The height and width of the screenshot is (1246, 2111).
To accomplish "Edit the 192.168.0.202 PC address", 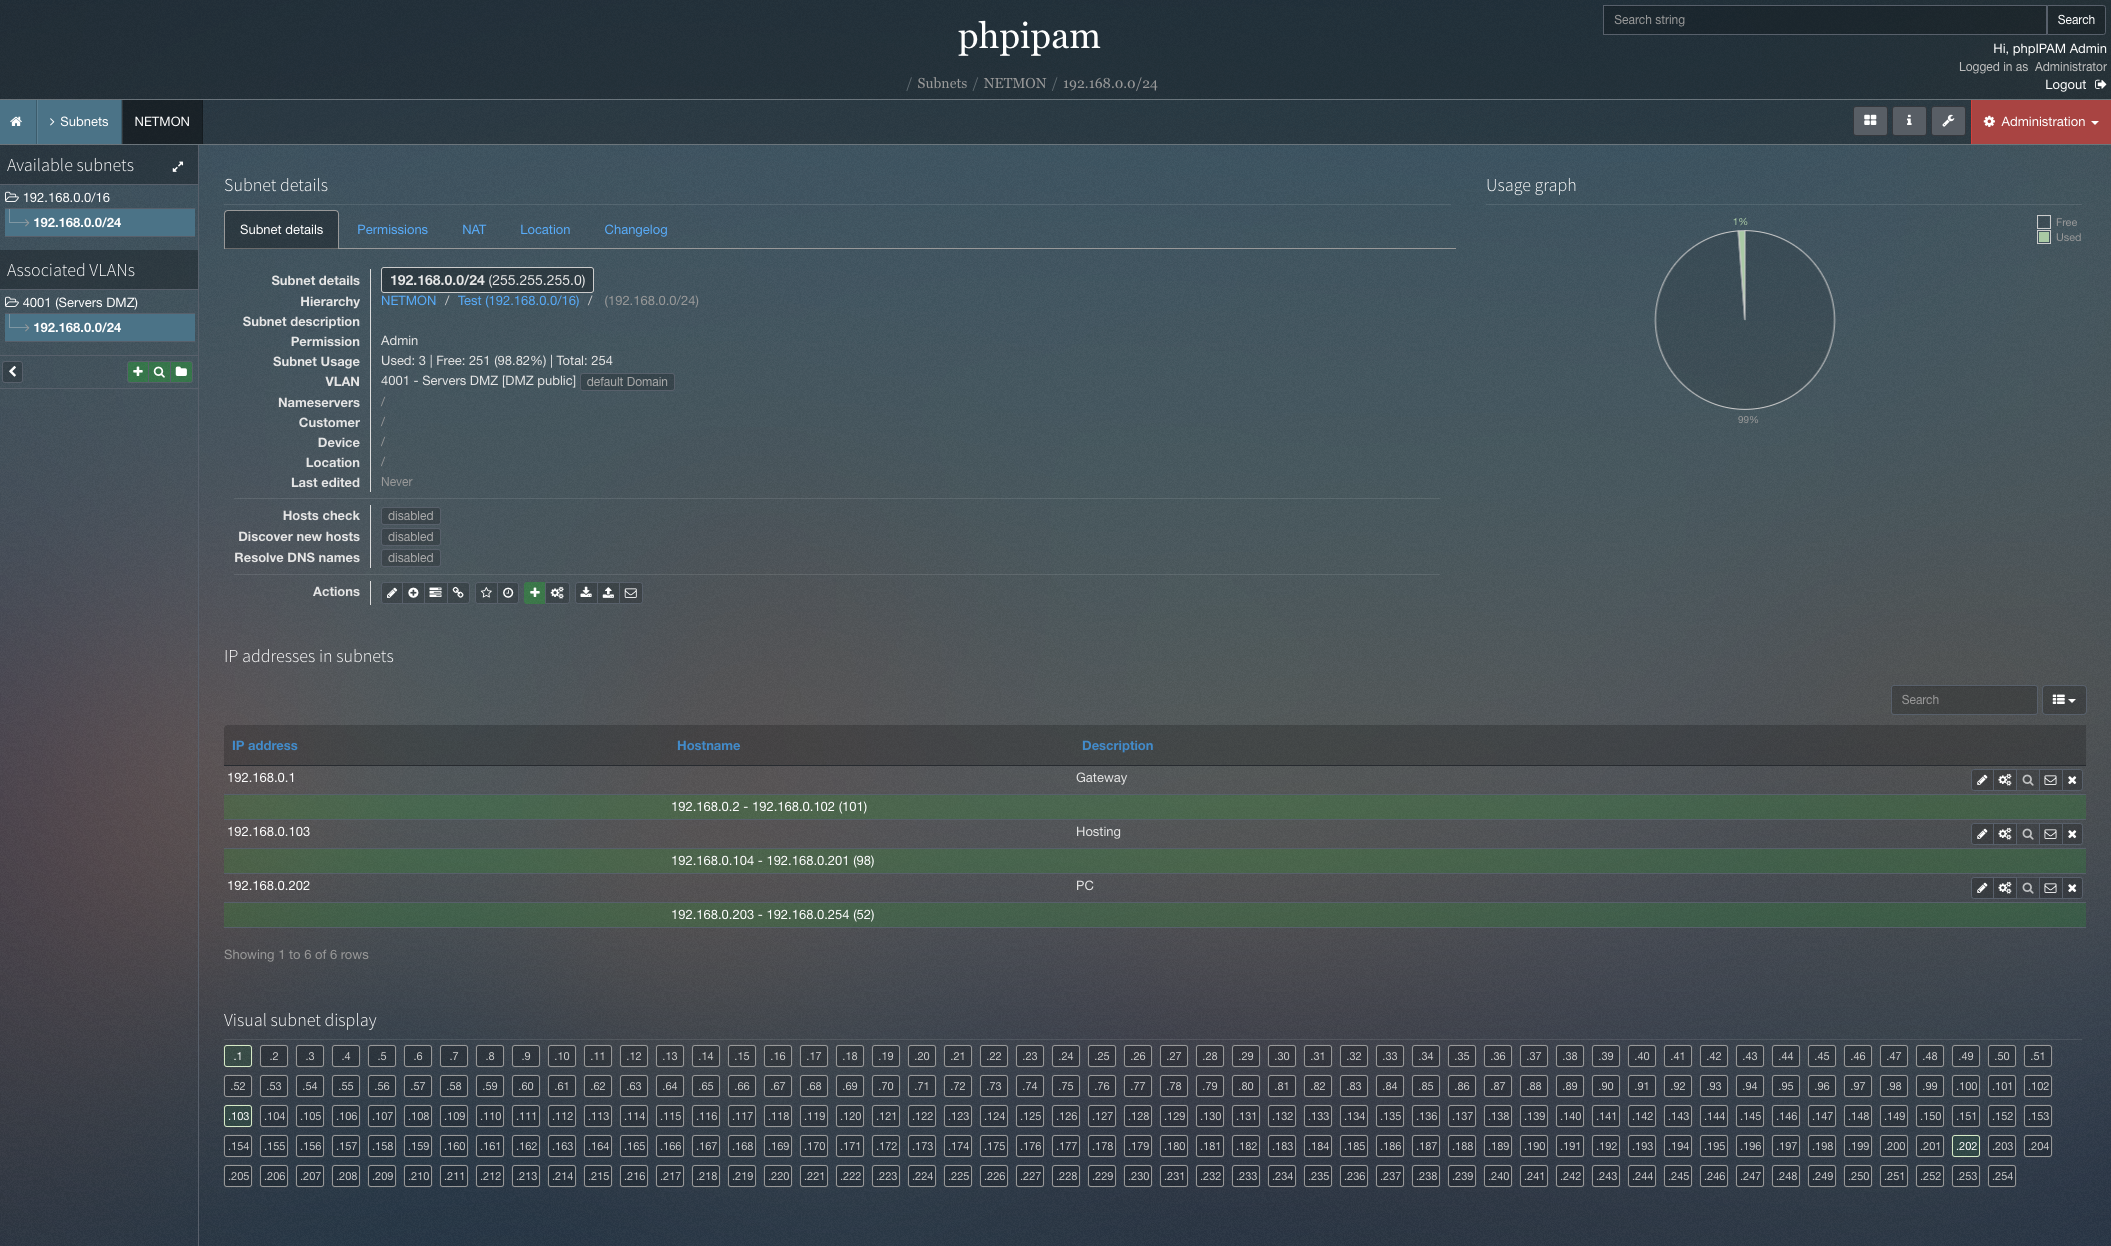I will tap(1982, 888).
